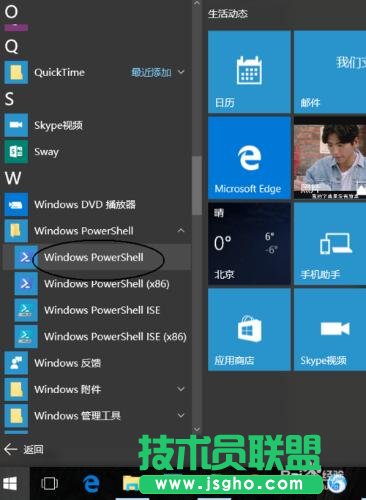Screen dimensions: 366x500
Task: Open File Explorer from the taskbar
Action: coord(131,483)
